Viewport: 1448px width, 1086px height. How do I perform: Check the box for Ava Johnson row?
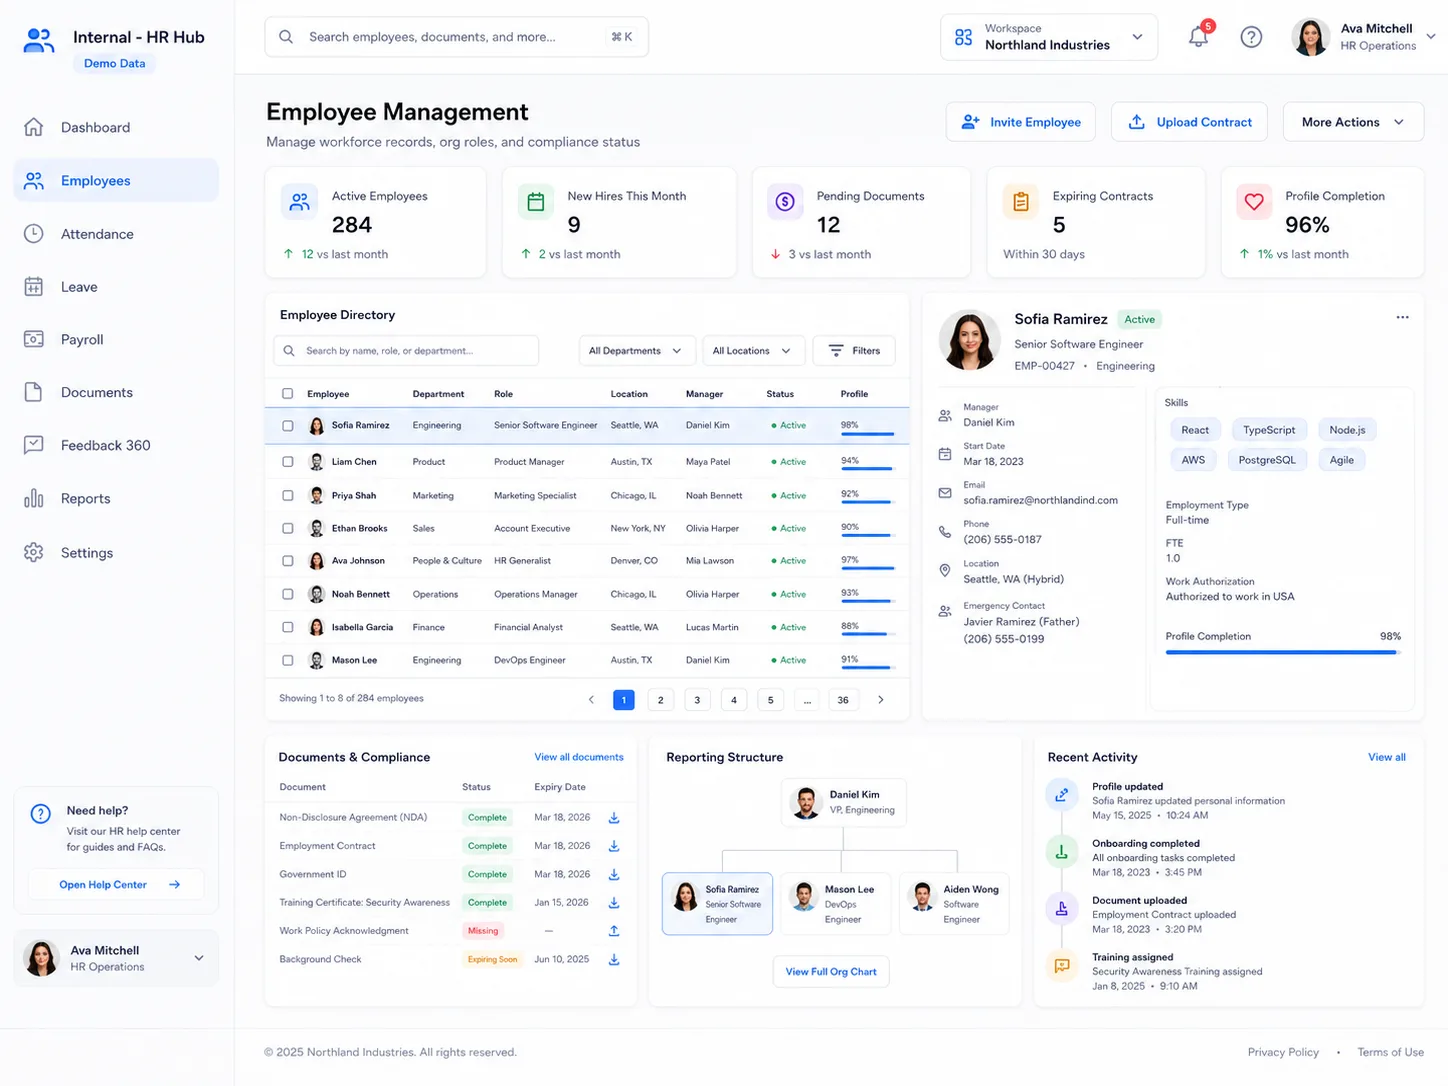[x=288, y=561]
